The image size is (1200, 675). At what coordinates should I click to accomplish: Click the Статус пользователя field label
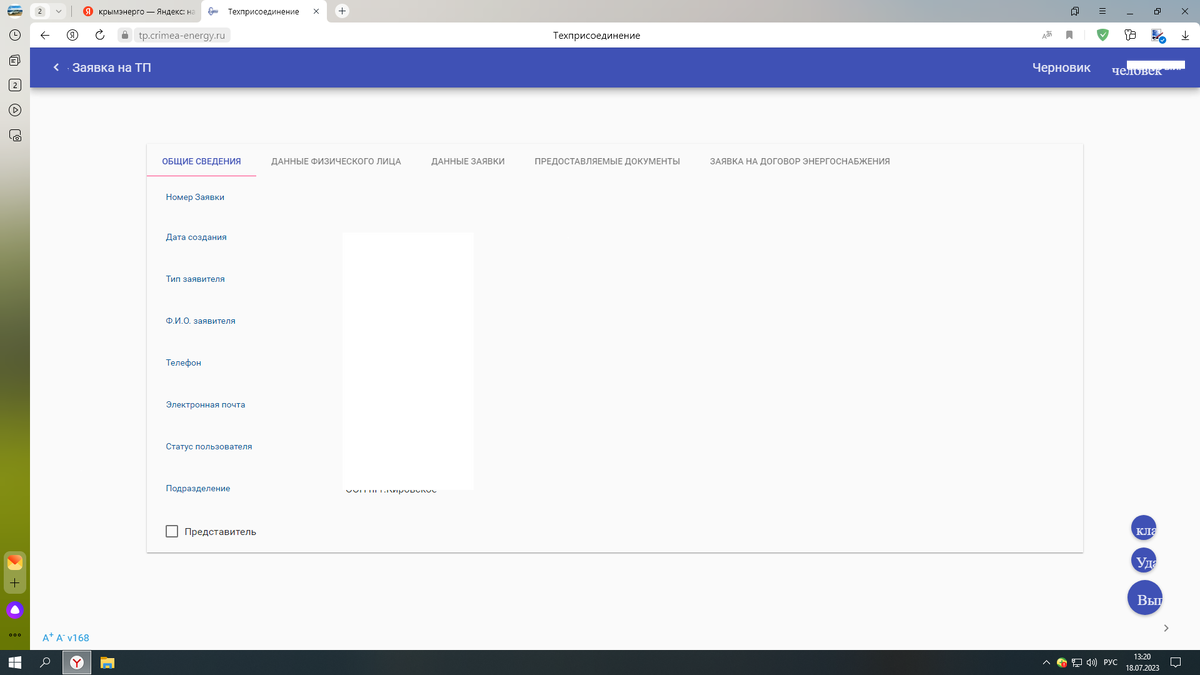[x=209, y=446]
